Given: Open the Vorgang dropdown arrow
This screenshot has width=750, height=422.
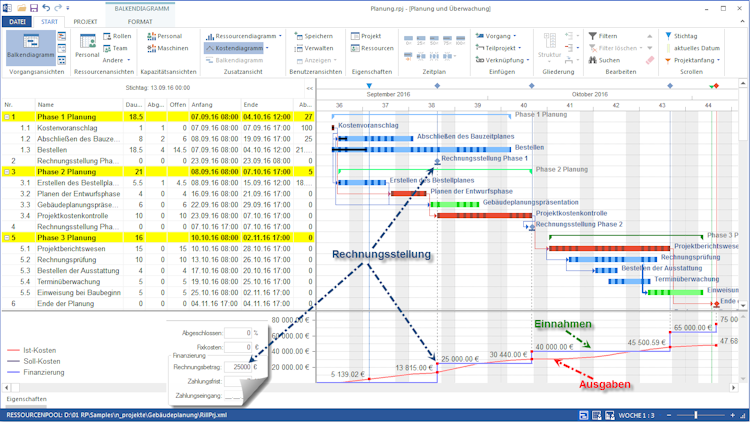Looking at the screenshot, I should (x=515, y=36).
